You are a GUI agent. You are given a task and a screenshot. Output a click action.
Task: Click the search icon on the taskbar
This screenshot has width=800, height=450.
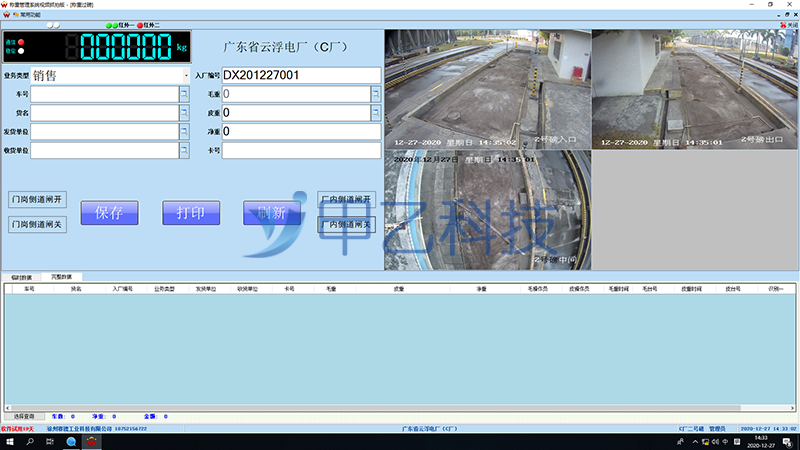click(x=31, y=441)
